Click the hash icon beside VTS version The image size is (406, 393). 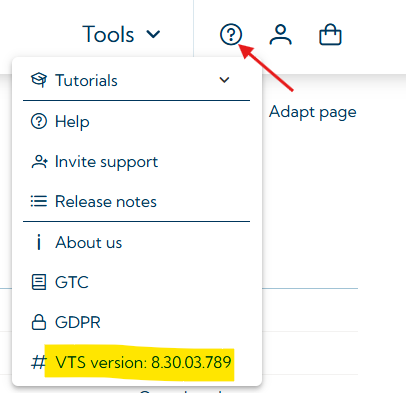(x=38, y=362)
